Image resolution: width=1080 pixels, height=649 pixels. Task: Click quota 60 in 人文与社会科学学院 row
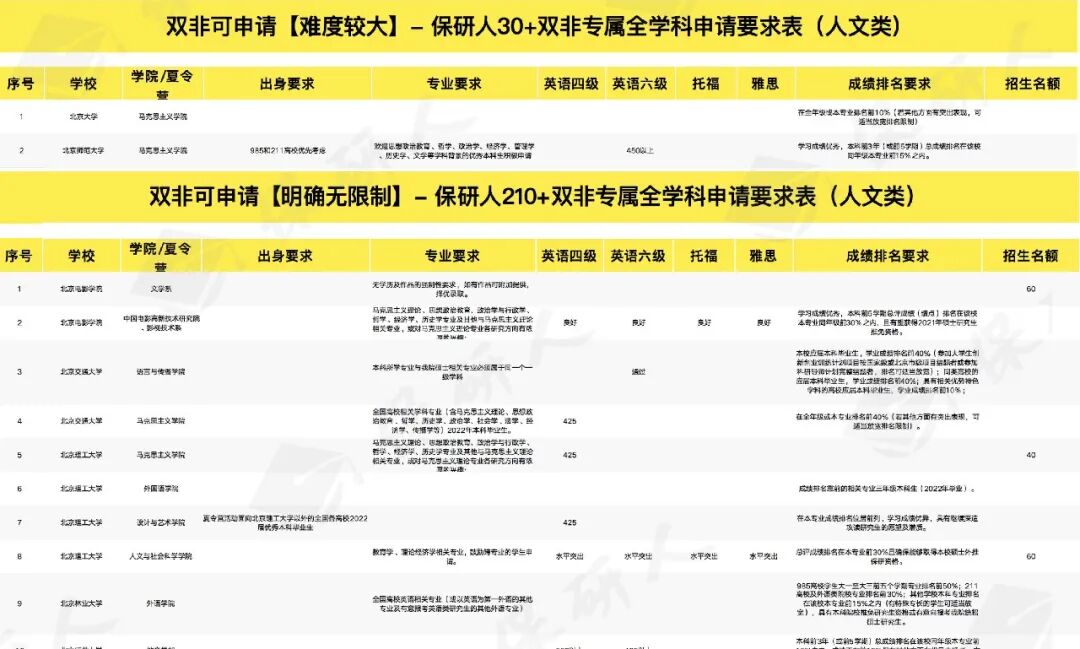coord(1030,556)
